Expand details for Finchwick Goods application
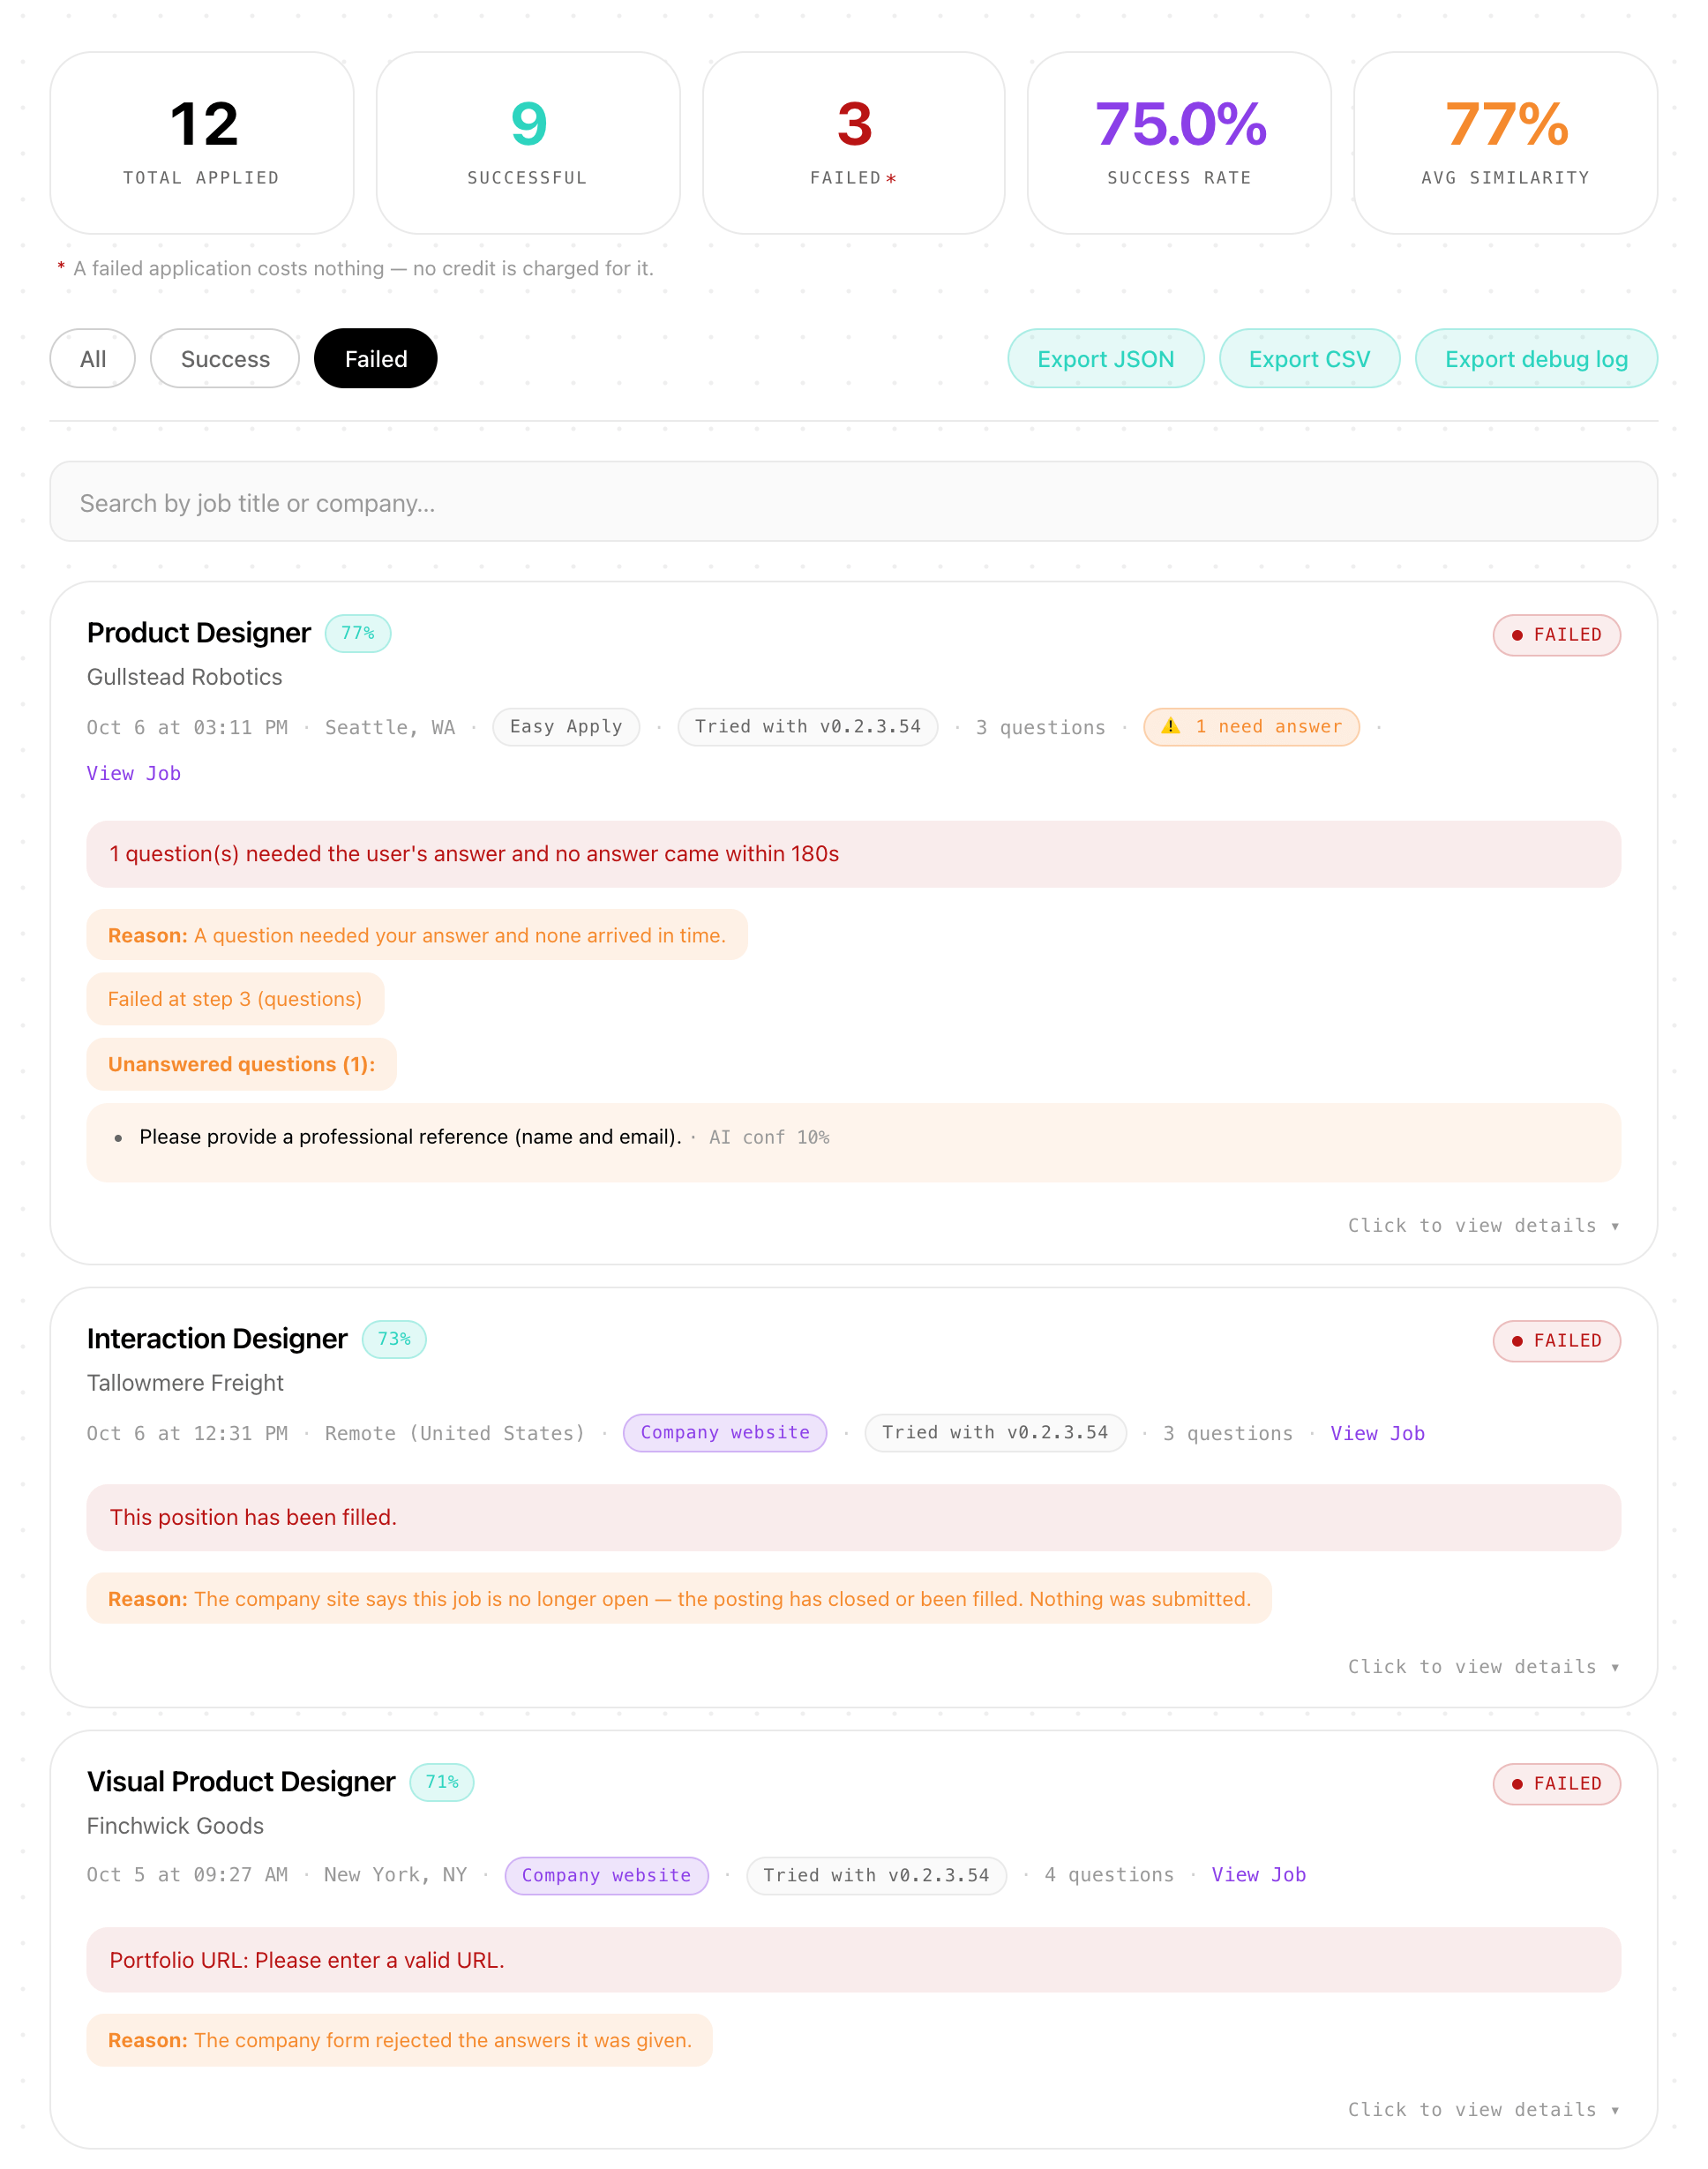The image size is (1708, 2169). point(1483,2110)
